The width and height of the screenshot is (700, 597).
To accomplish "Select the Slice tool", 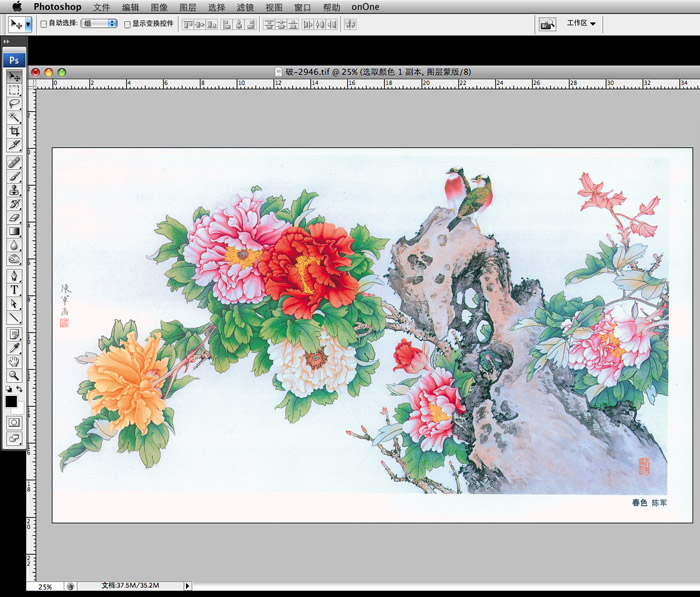I will pos(14,145).
